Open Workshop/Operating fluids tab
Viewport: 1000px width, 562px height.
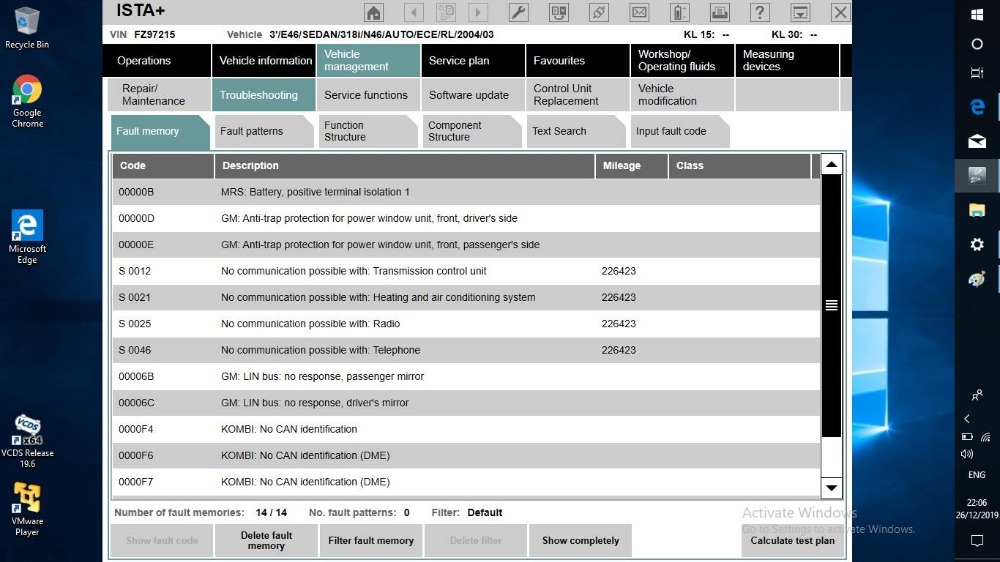click(682, 61)
